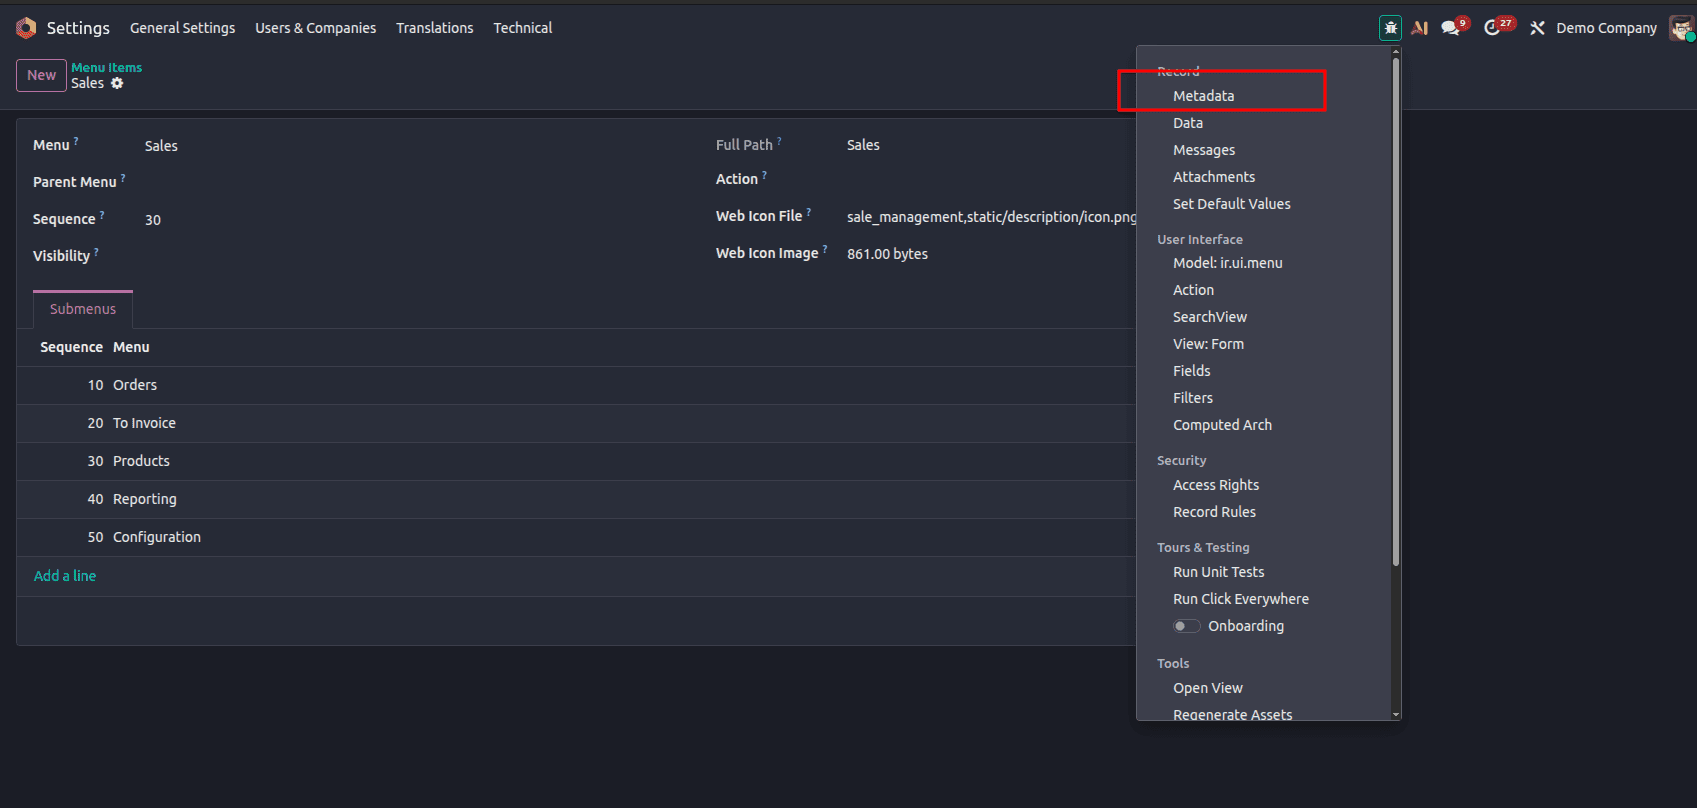
Task: Choose Run Unit Tests menu entry
Action: tap(1218, 572)
